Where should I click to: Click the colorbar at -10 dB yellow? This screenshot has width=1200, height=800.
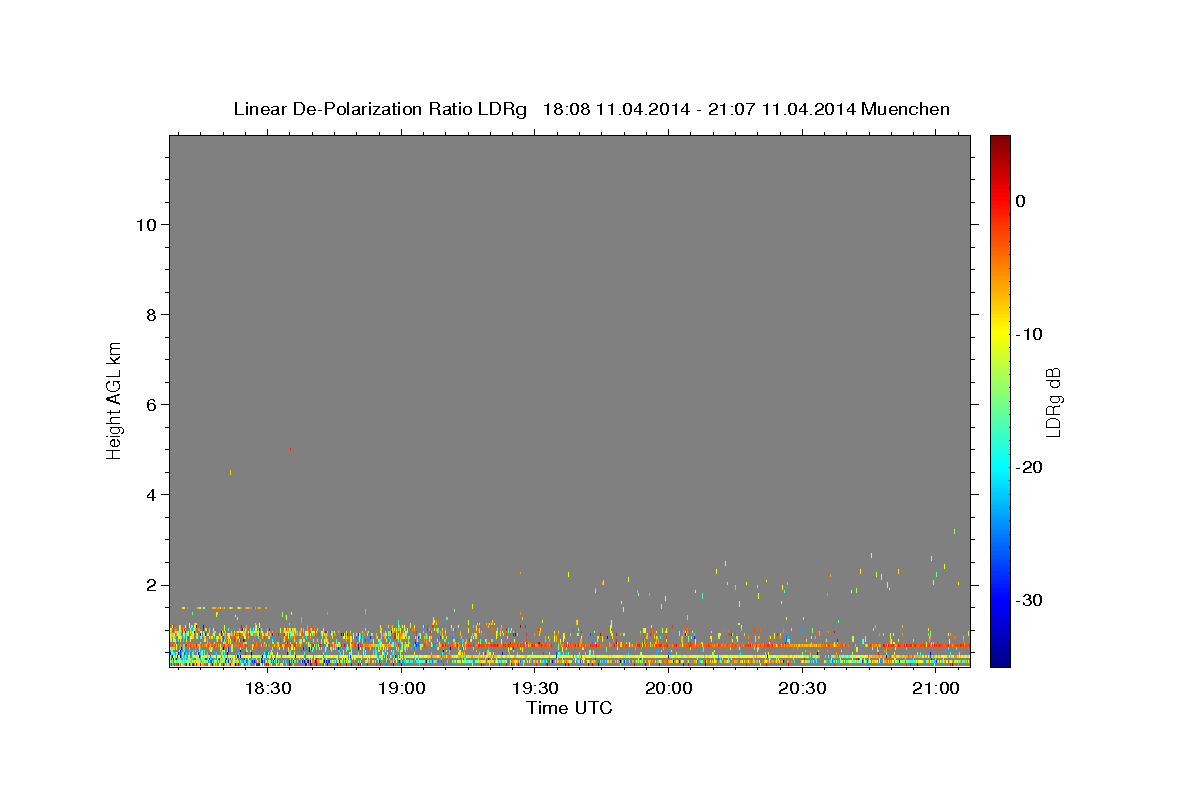(x=1000, y=334)
